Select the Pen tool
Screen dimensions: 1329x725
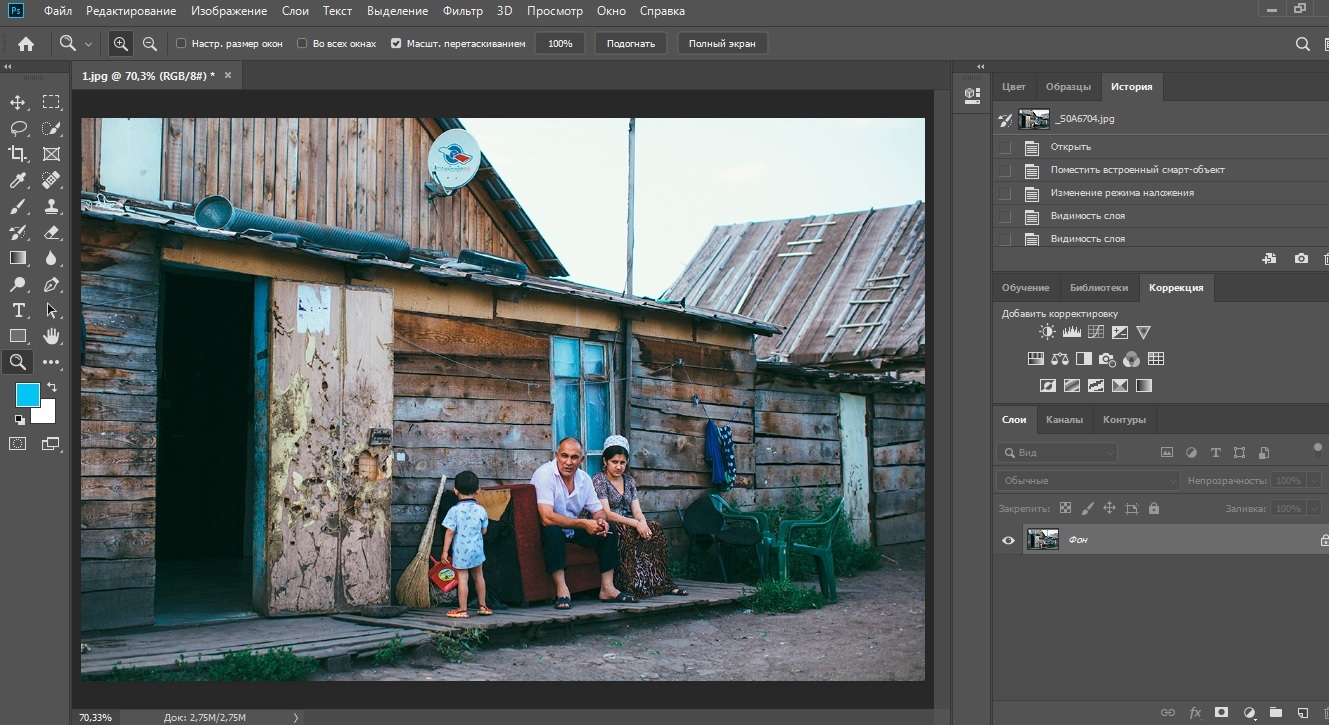(51, 284)
